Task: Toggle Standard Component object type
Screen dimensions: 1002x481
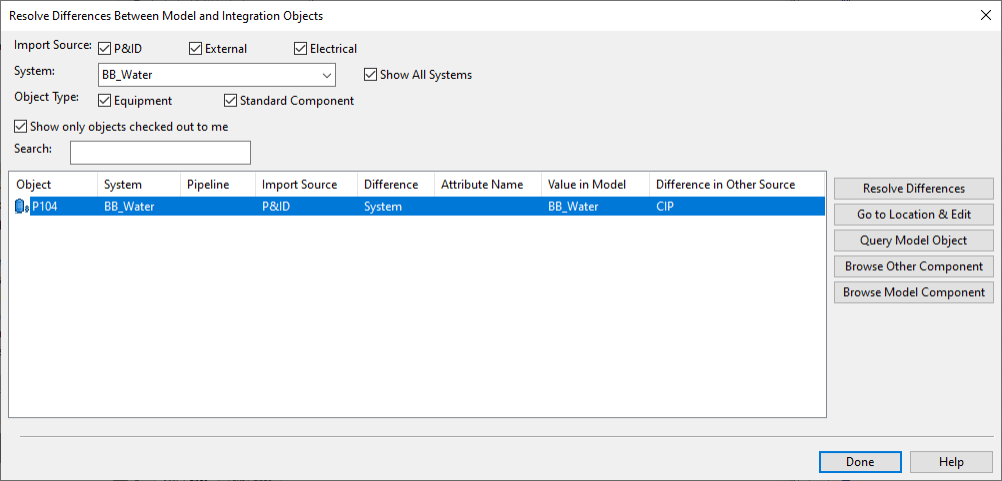Action: (x=230, y=101)
